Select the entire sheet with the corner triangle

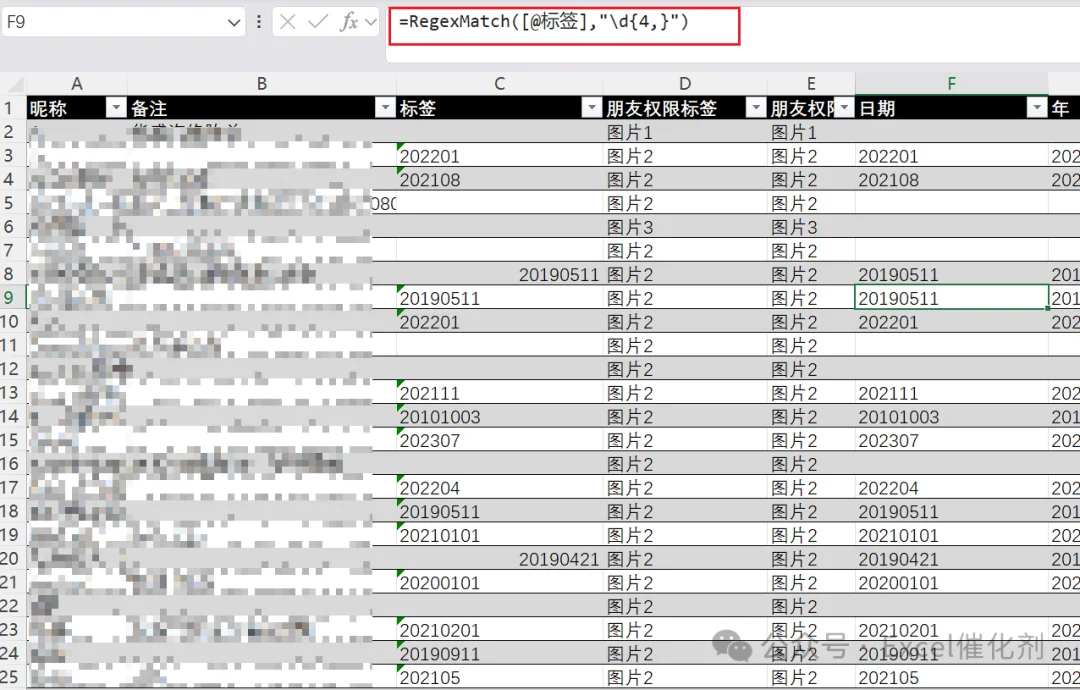coord(14,84)
